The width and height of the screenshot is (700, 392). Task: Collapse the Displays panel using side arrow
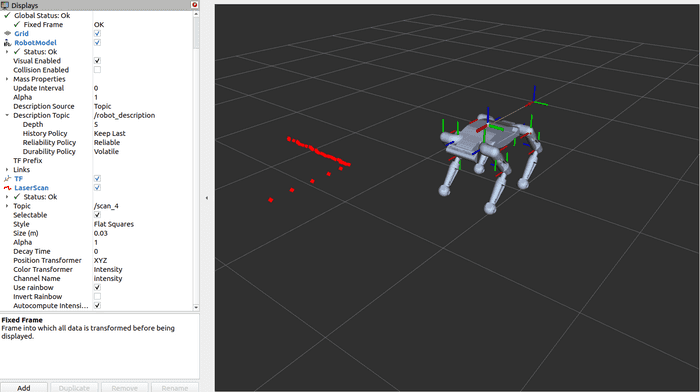207,198
